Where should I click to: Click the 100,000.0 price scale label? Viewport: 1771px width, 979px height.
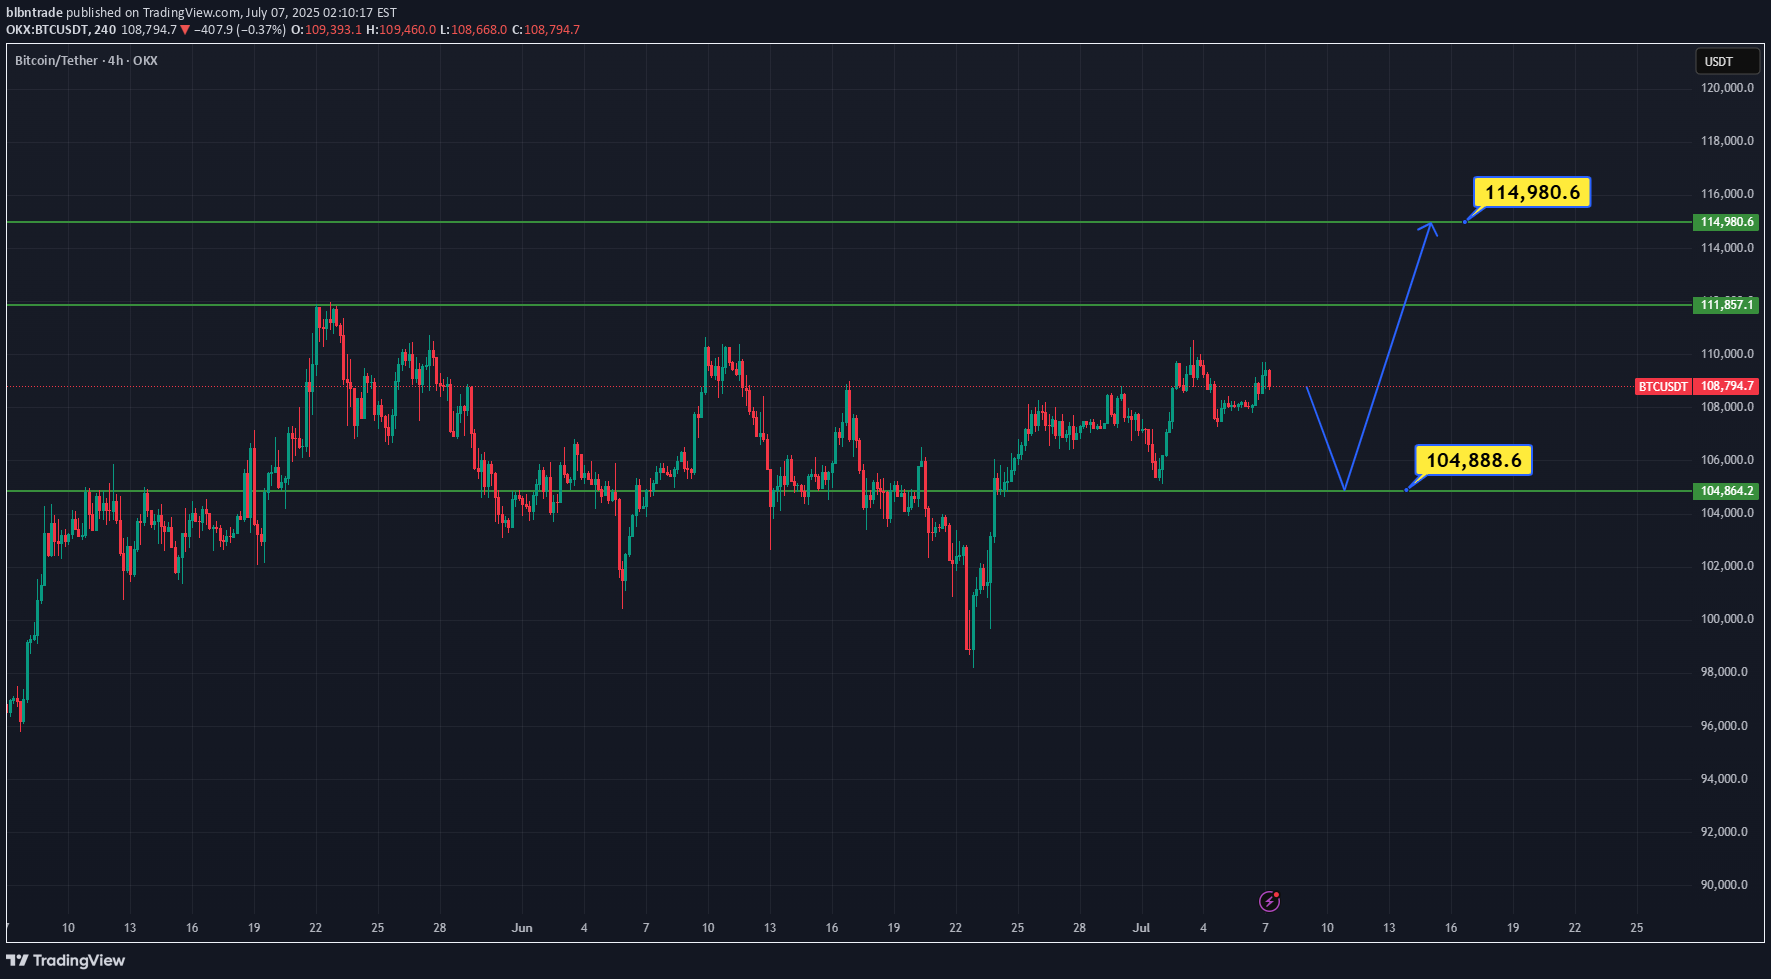click(1727, 619)
